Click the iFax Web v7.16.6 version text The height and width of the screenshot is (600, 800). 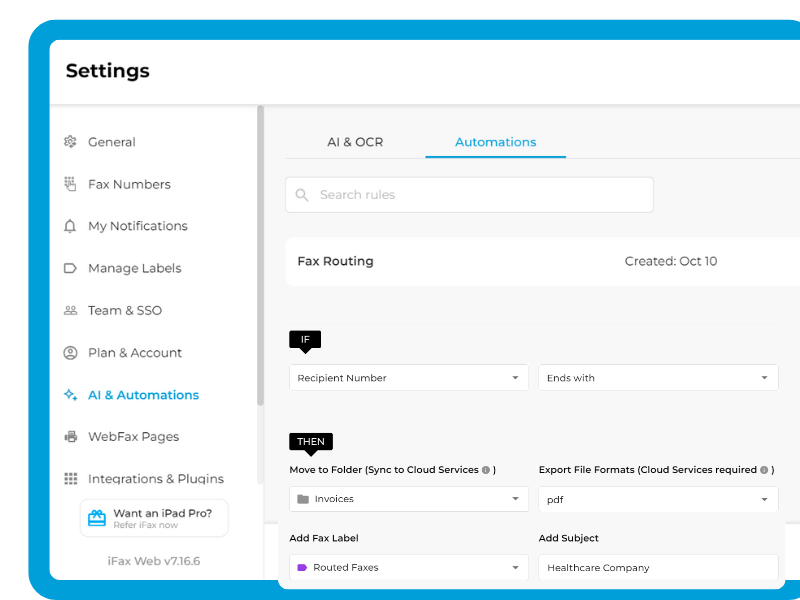pos(154,561)
